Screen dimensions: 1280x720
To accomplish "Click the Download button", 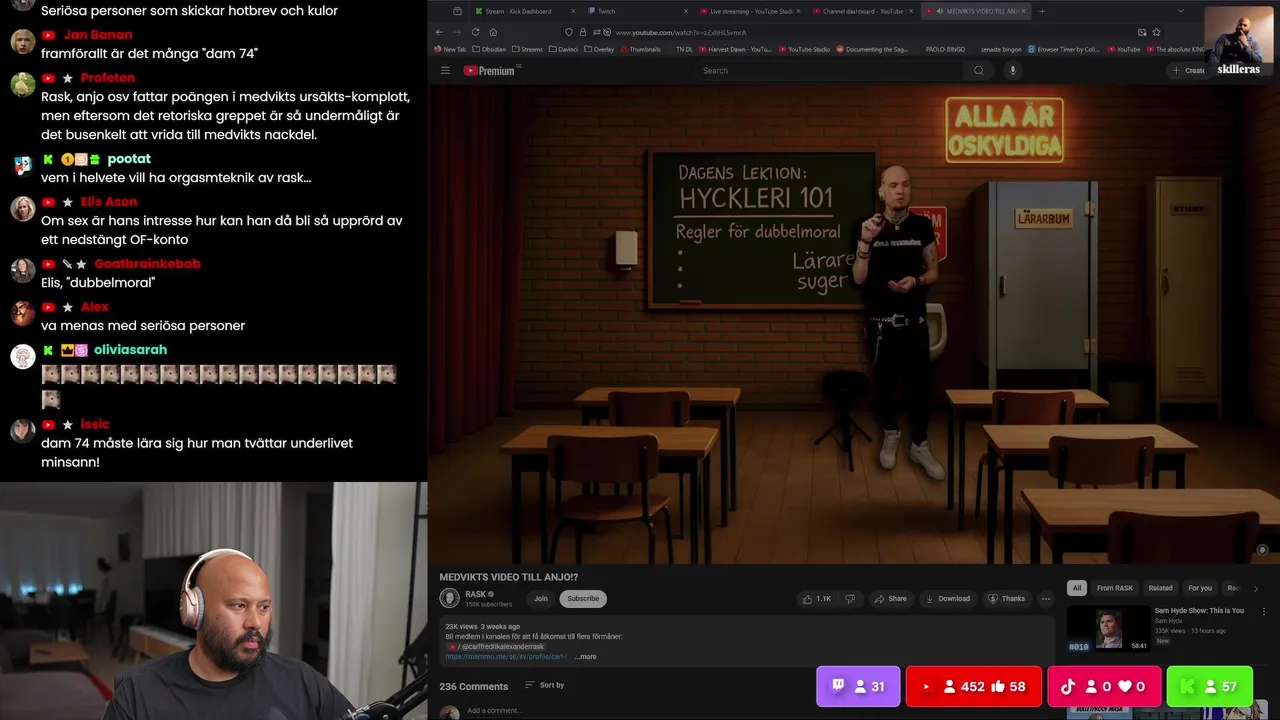I will coord(947,598).
